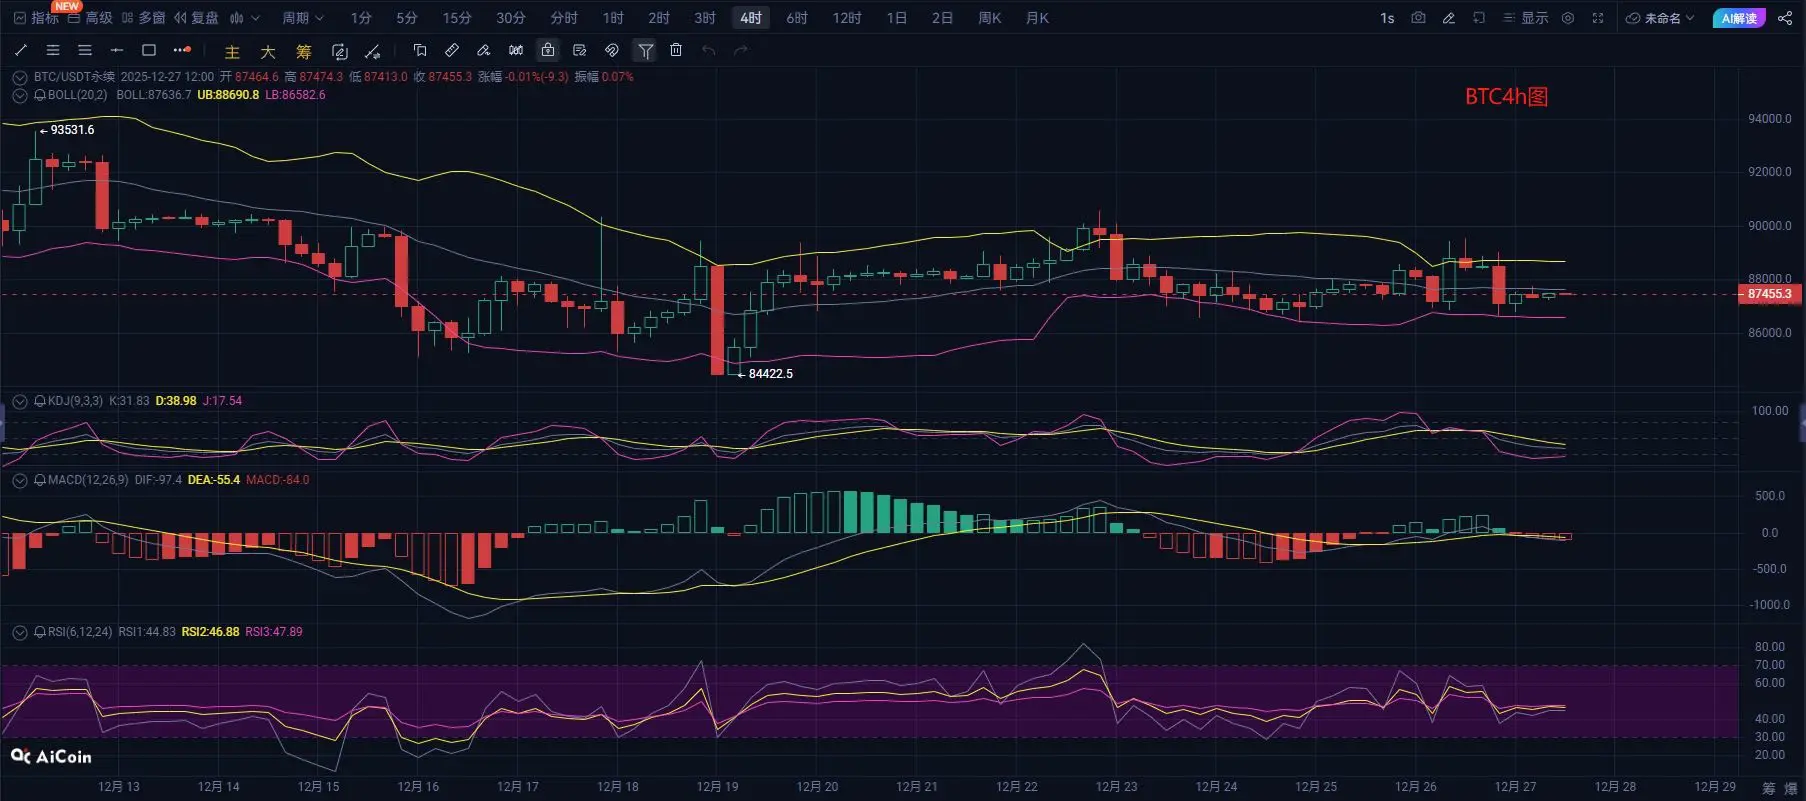
Task: Switch to the 周K timeframe
Action: click(x=989, y=18)
